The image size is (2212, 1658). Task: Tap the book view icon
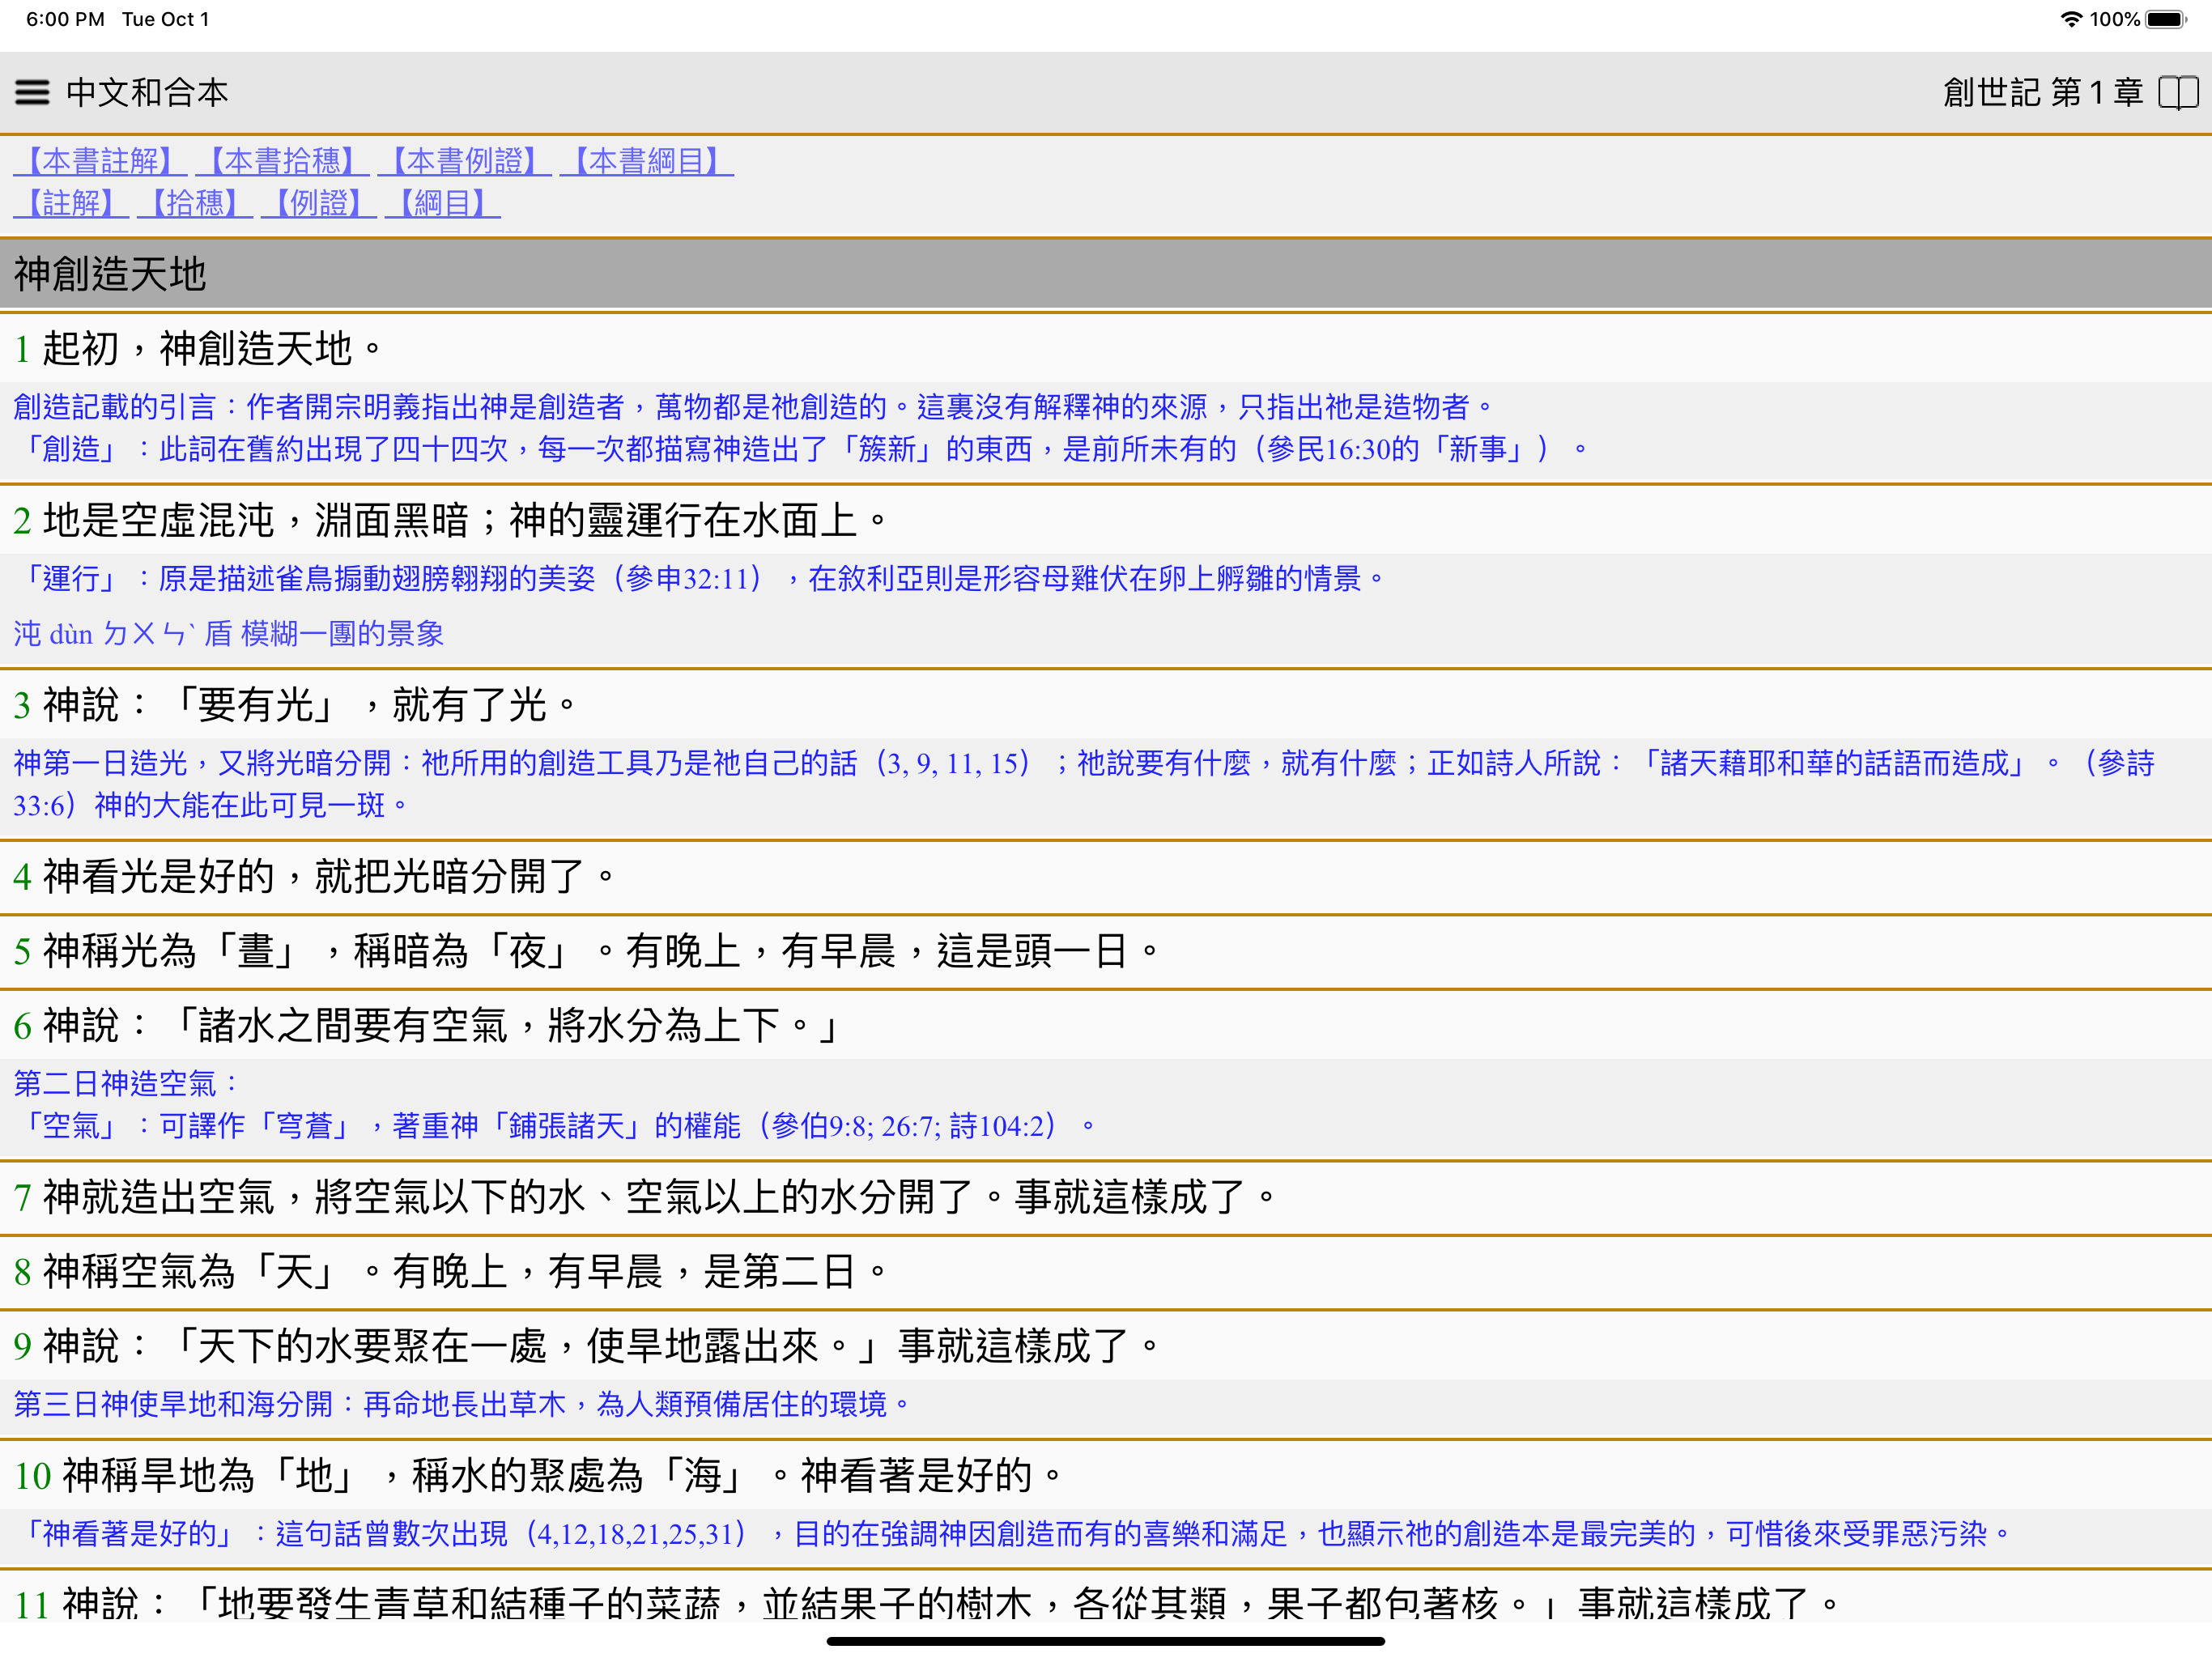pyautogui.click(x=2178, y=93)
